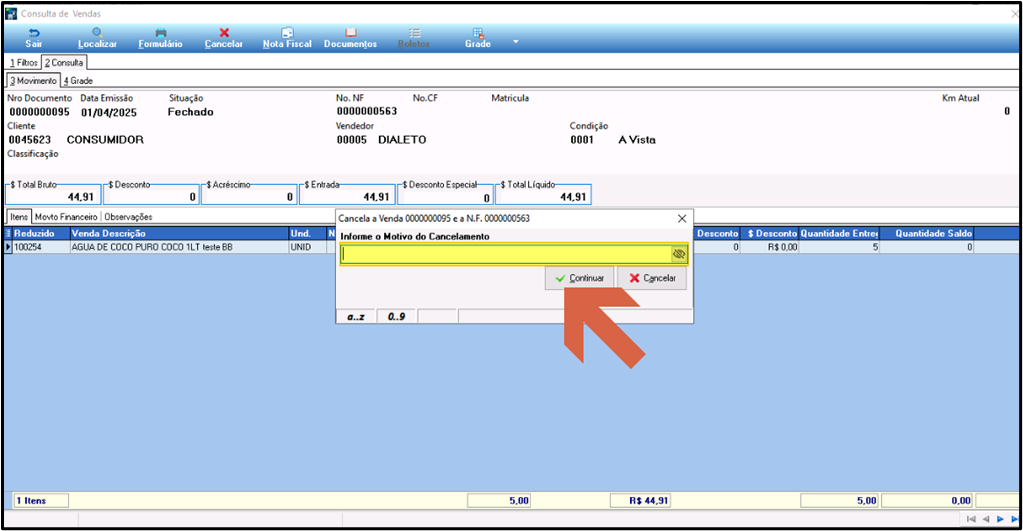The image size is (1023, 531).
Task: Switch to the 1 Filtros tab
Action: coord(23,63)
